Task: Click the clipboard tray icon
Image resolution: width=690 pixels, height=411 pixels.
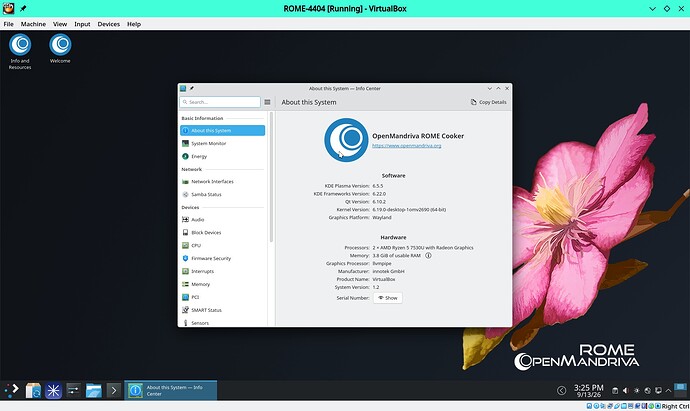Action: tap(615, 390)
